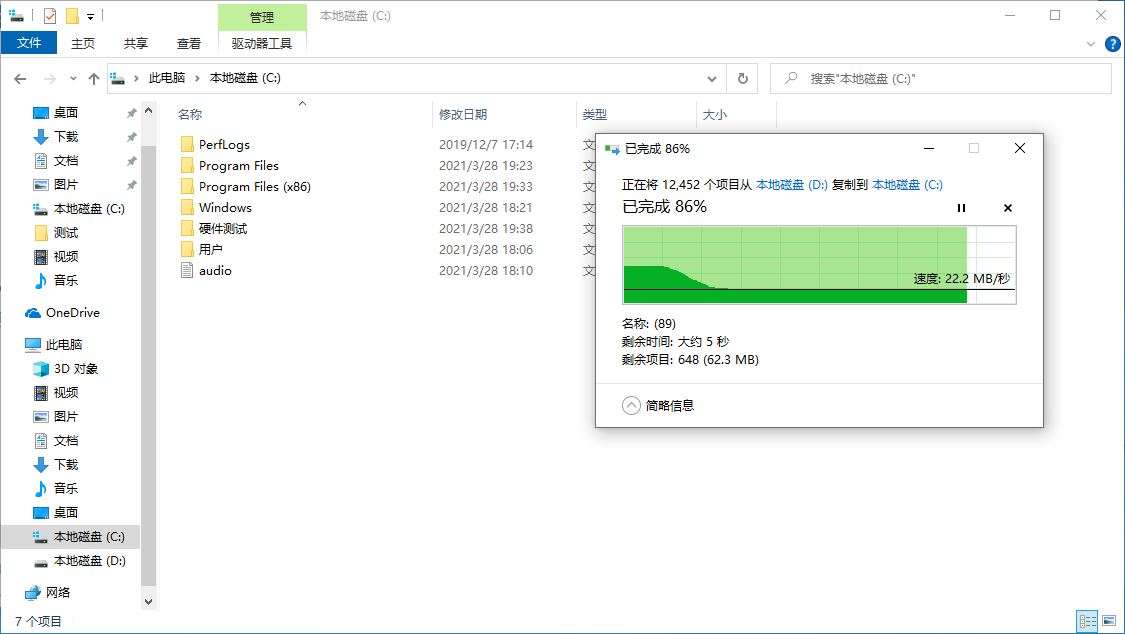1125x634 pixels.
Task: Open 本地磁盘 (D:) in the sidebar
Action: coord(89,561)
